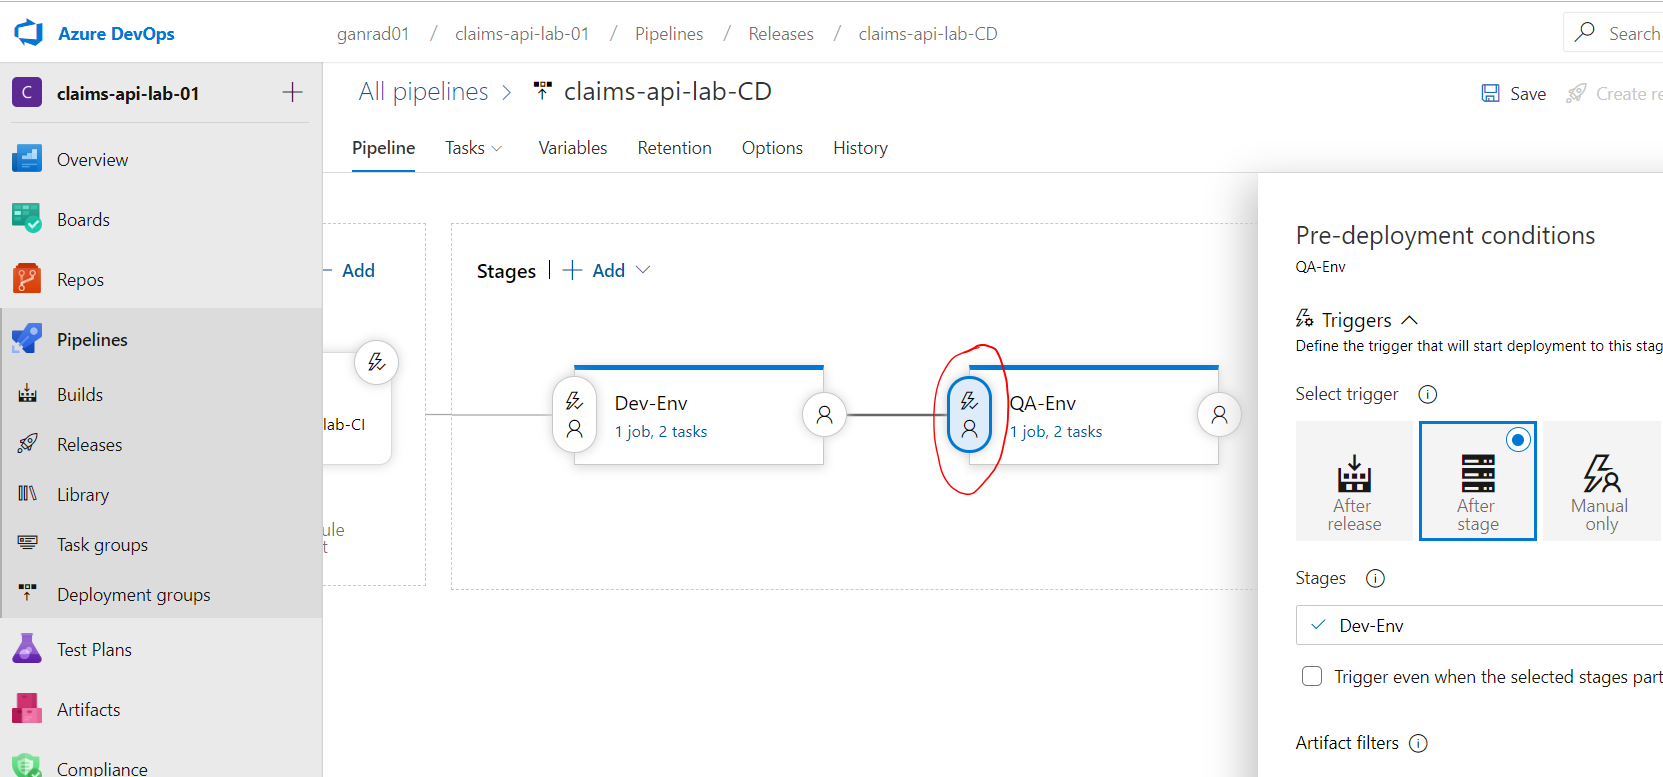This screenshot has height=777, width=1663.
Task: Click ganrad01 in the breadcrumb
Action: coord(373,33)
